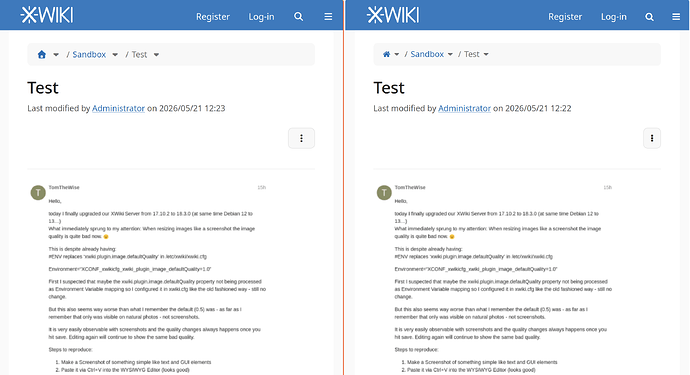The height and width of the screenshot is (375, 690).
Task: Open Administrator link in right window
Action: coord(464,108)
